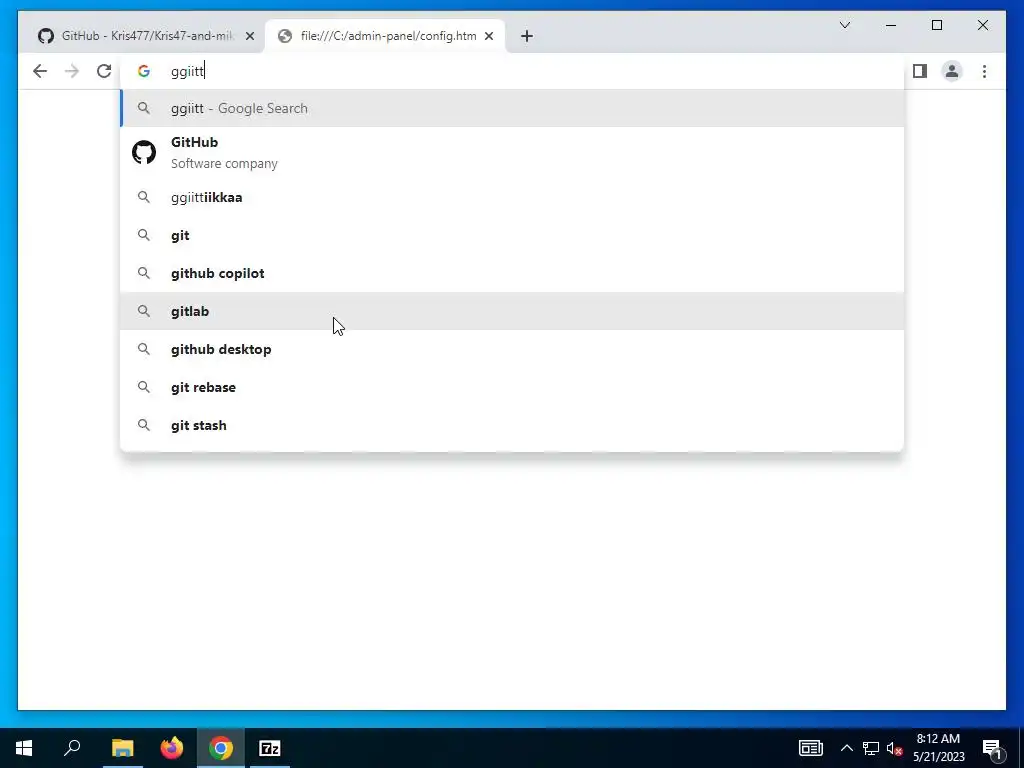
Task: Open the side panel icon
Action: (920, 71)
